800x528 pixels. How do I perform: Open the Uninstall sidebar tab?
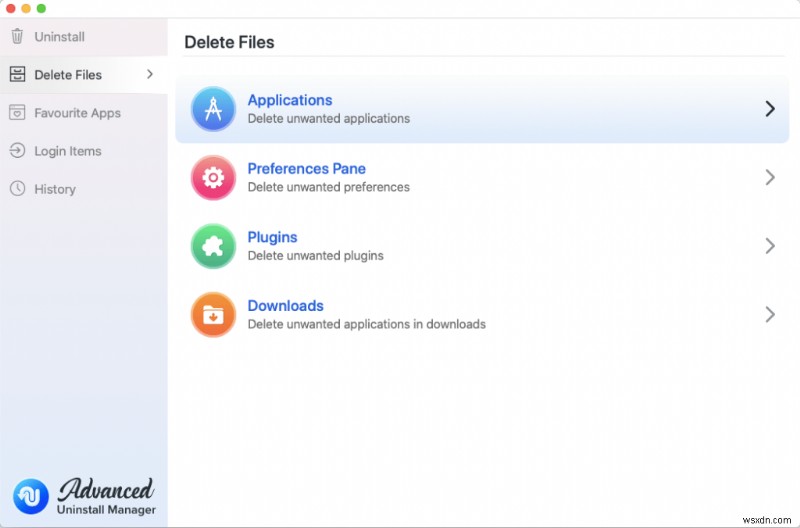59,37
